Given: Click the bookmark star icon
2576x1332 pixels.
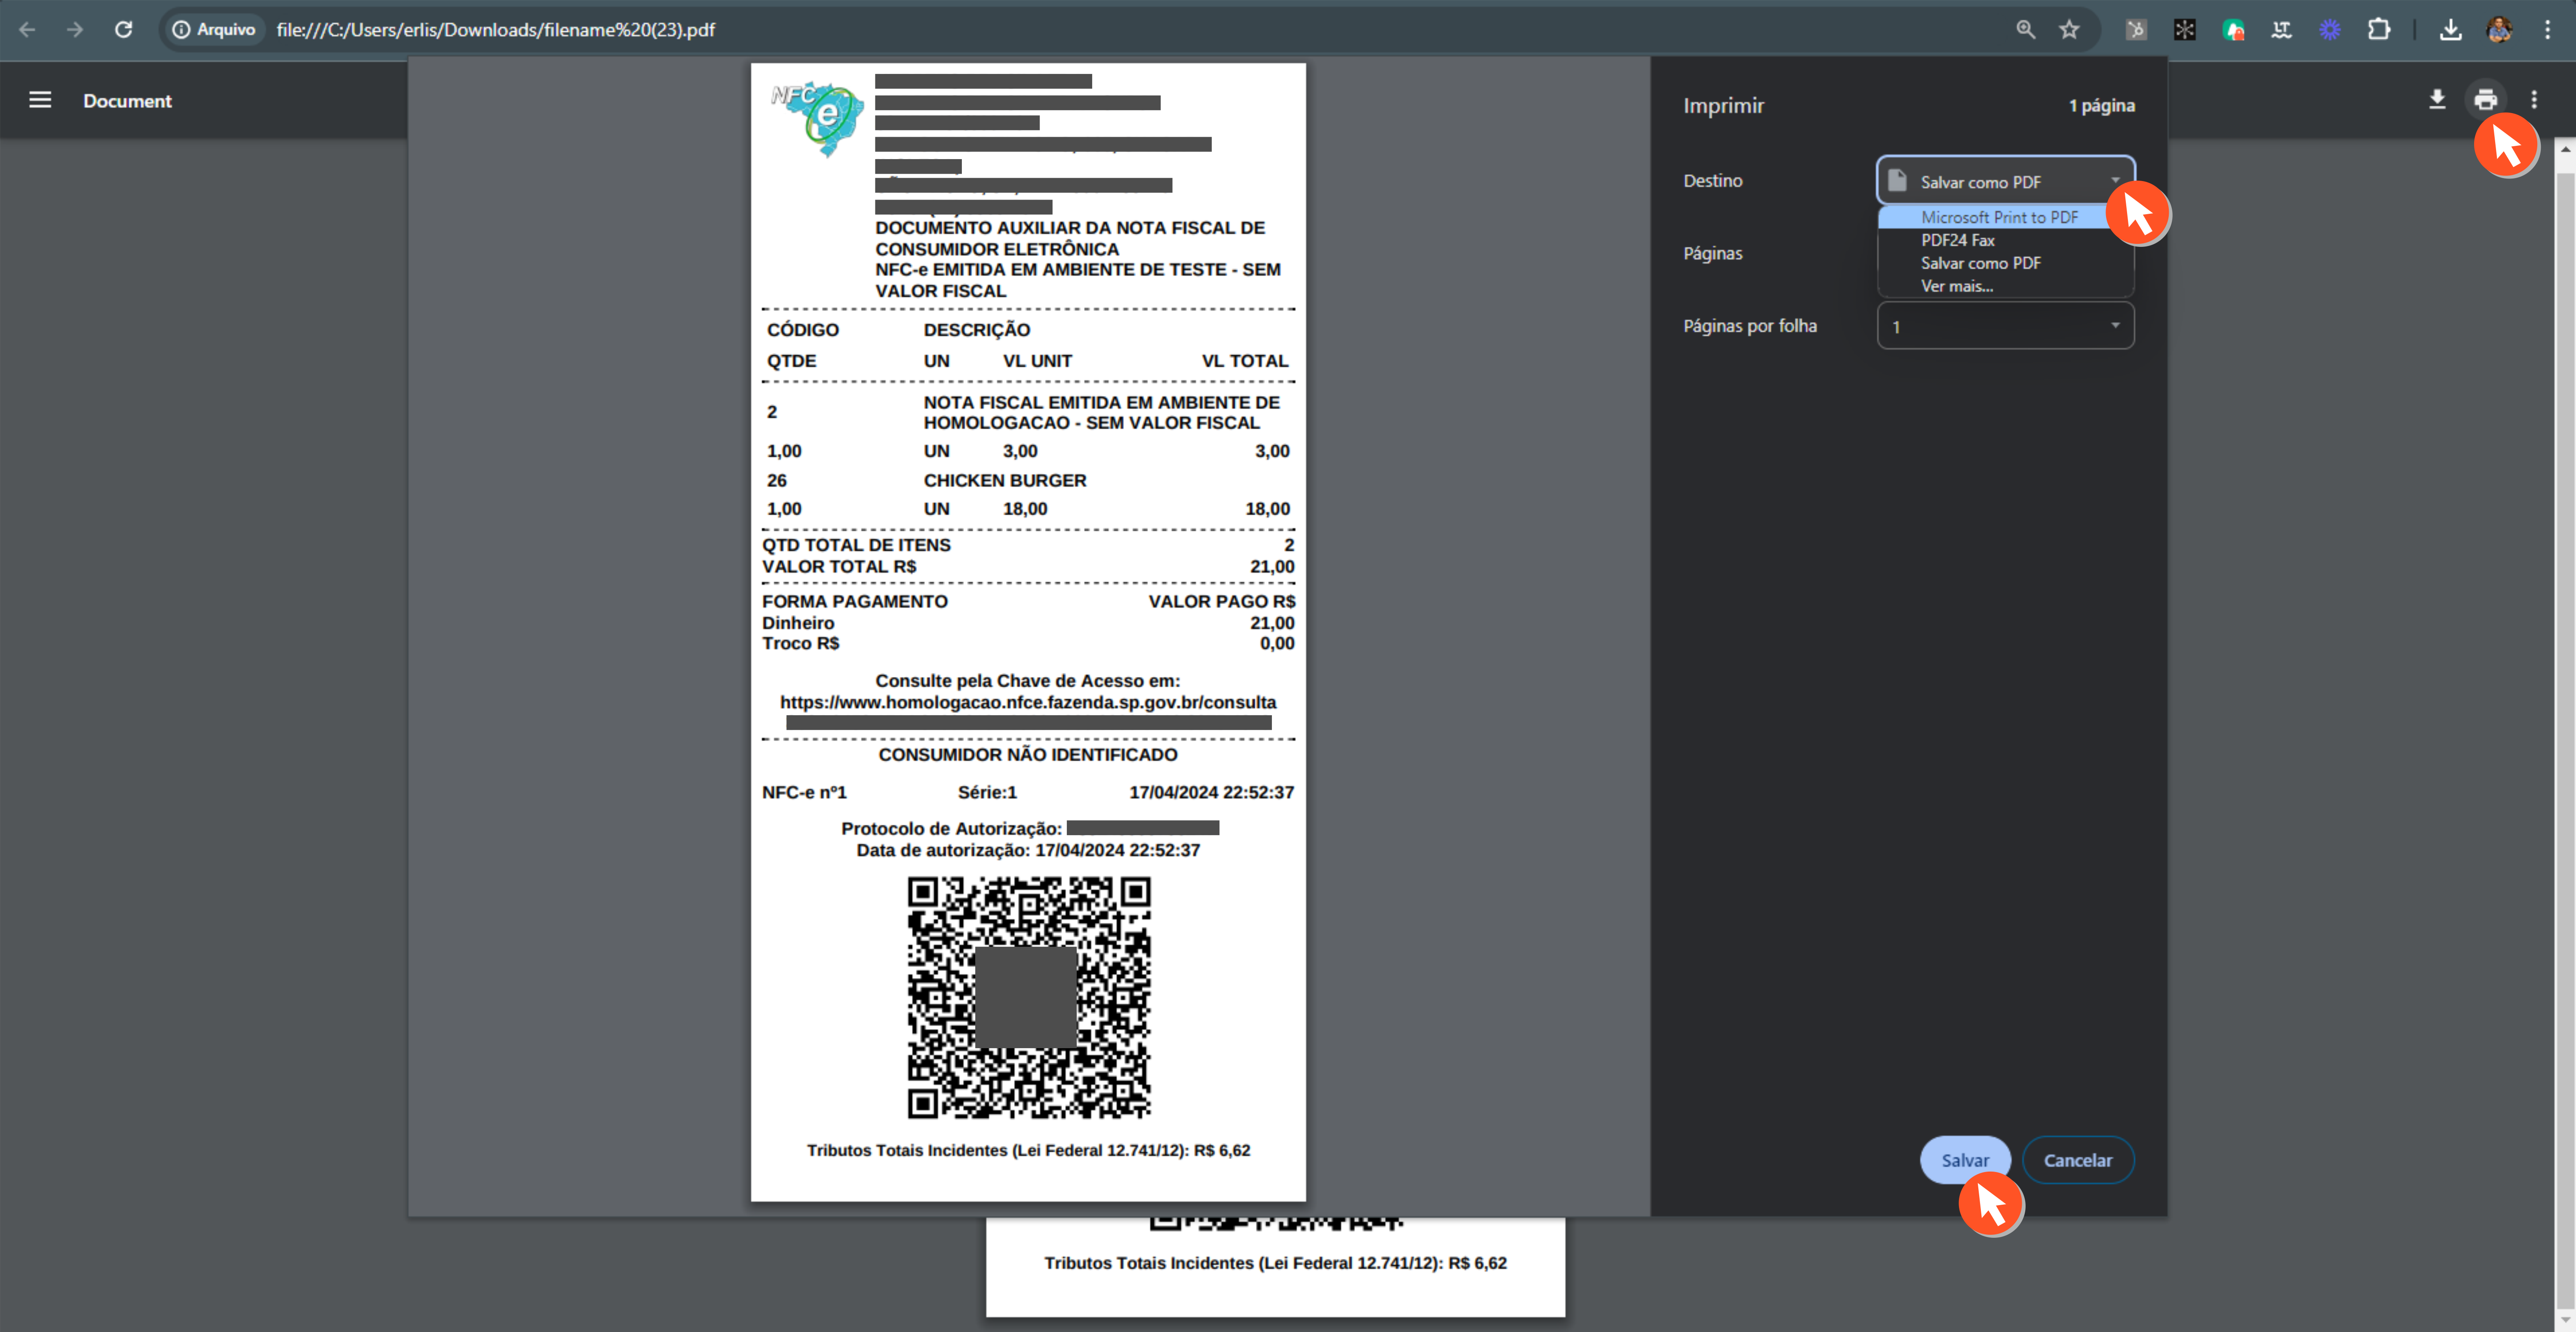Looking at the screenshot, I should (2069, 29).
